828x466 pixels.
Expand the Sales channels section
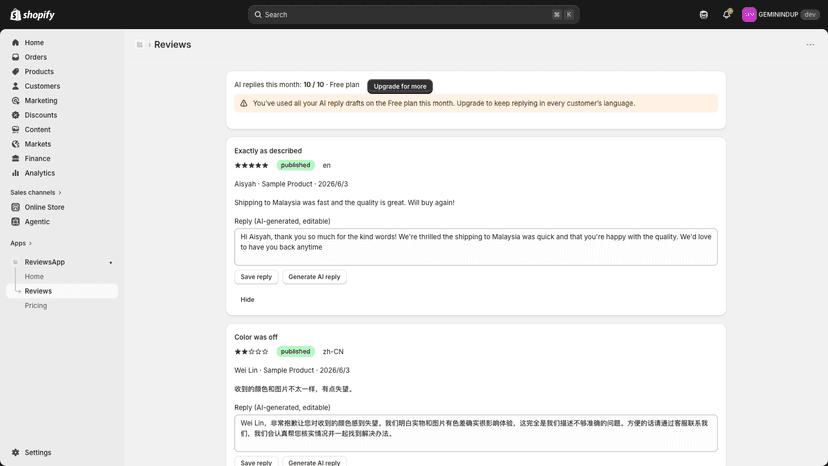(x=36, y=192)
